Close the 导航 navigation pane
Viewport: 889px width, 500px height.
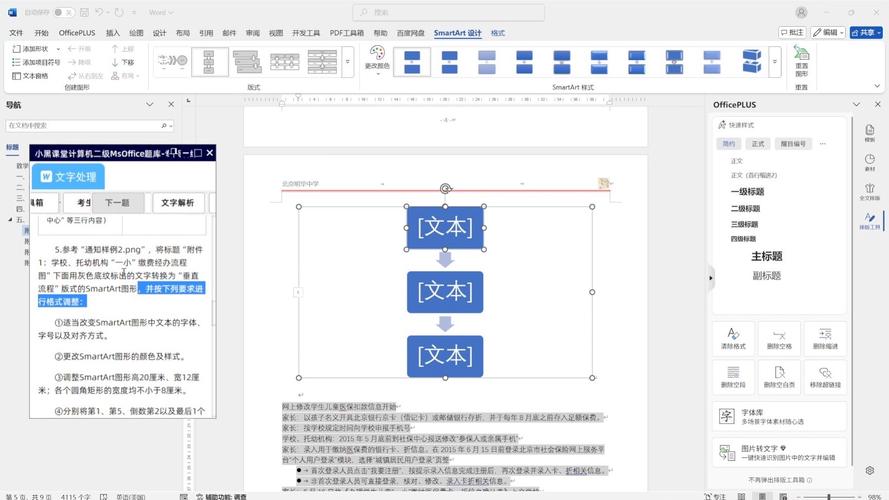171,104
